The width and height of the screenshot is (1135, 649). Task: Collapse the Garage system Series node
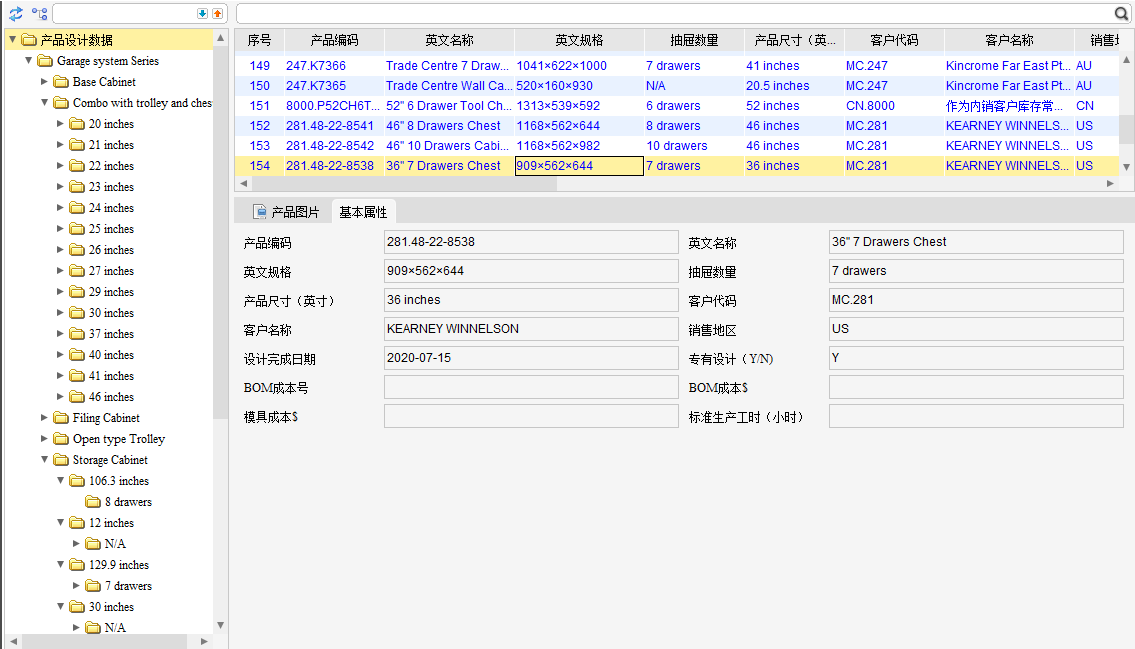28,61
